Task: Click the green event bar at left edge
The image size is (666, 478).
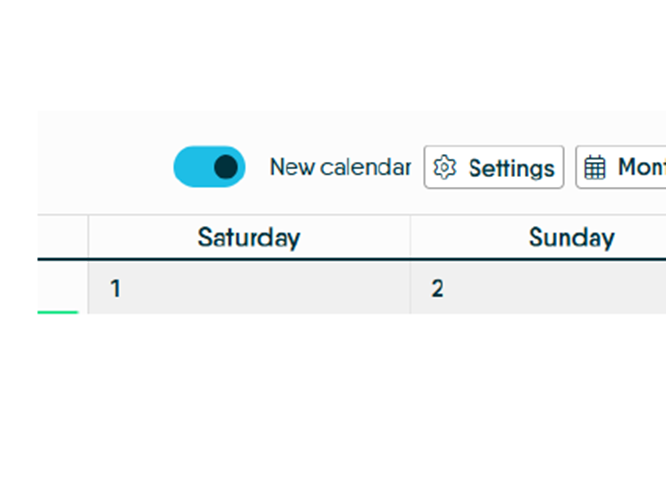Action: 58,311
